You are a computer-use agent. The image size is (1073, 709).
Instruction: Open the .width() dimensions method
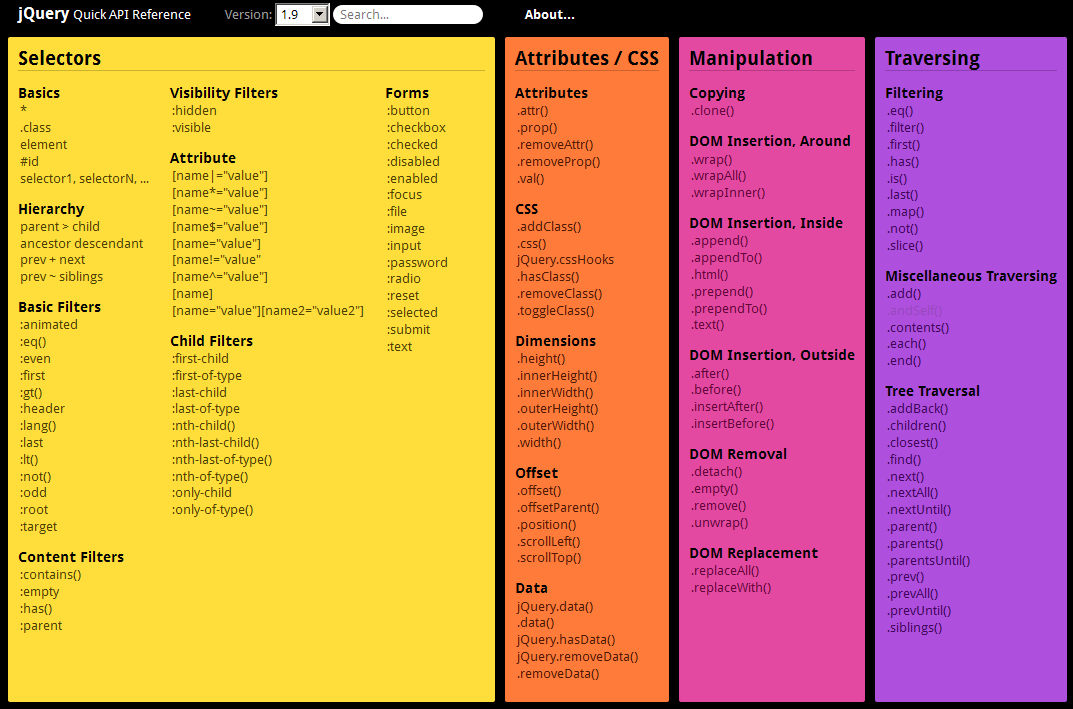coord(539,442)
